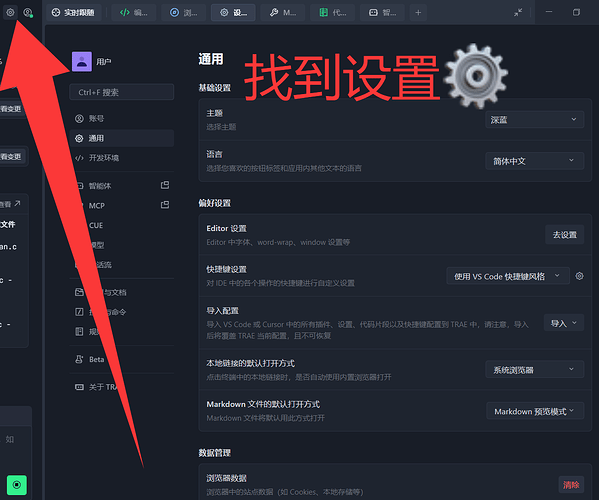Click the 基础设置 section heading
The height and width of the screenshot is (500, 599).
pyautogui.click(x=214, y=88)
